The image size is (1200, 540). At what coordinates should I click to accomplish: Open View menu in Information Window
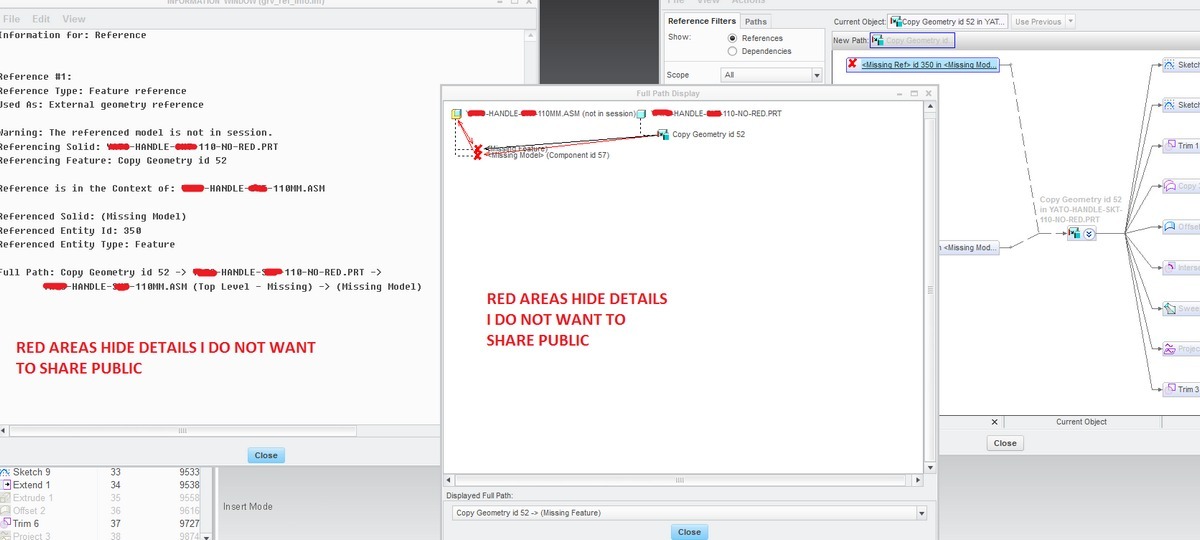click(74, 19)
